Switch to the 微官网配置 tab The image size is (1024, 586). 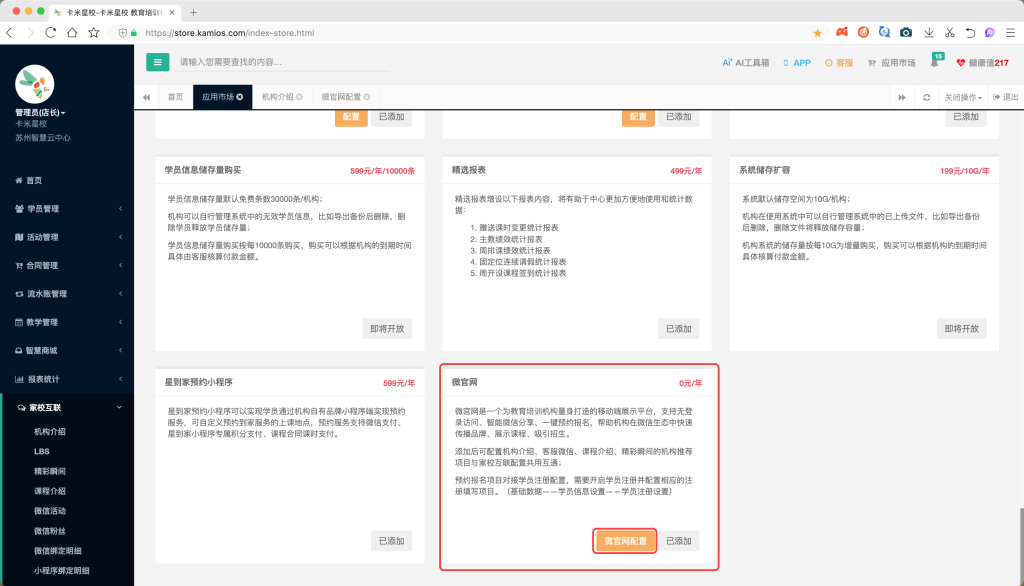point(341,97)
